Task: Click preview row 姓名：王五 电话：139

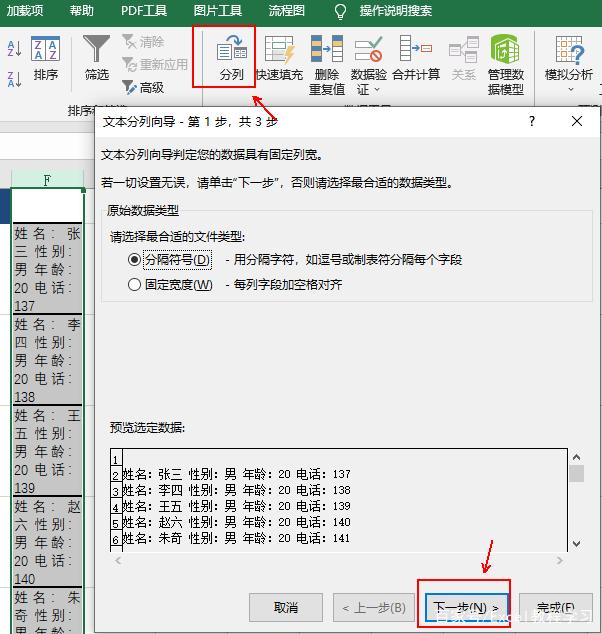Action: tap(237, 506)
